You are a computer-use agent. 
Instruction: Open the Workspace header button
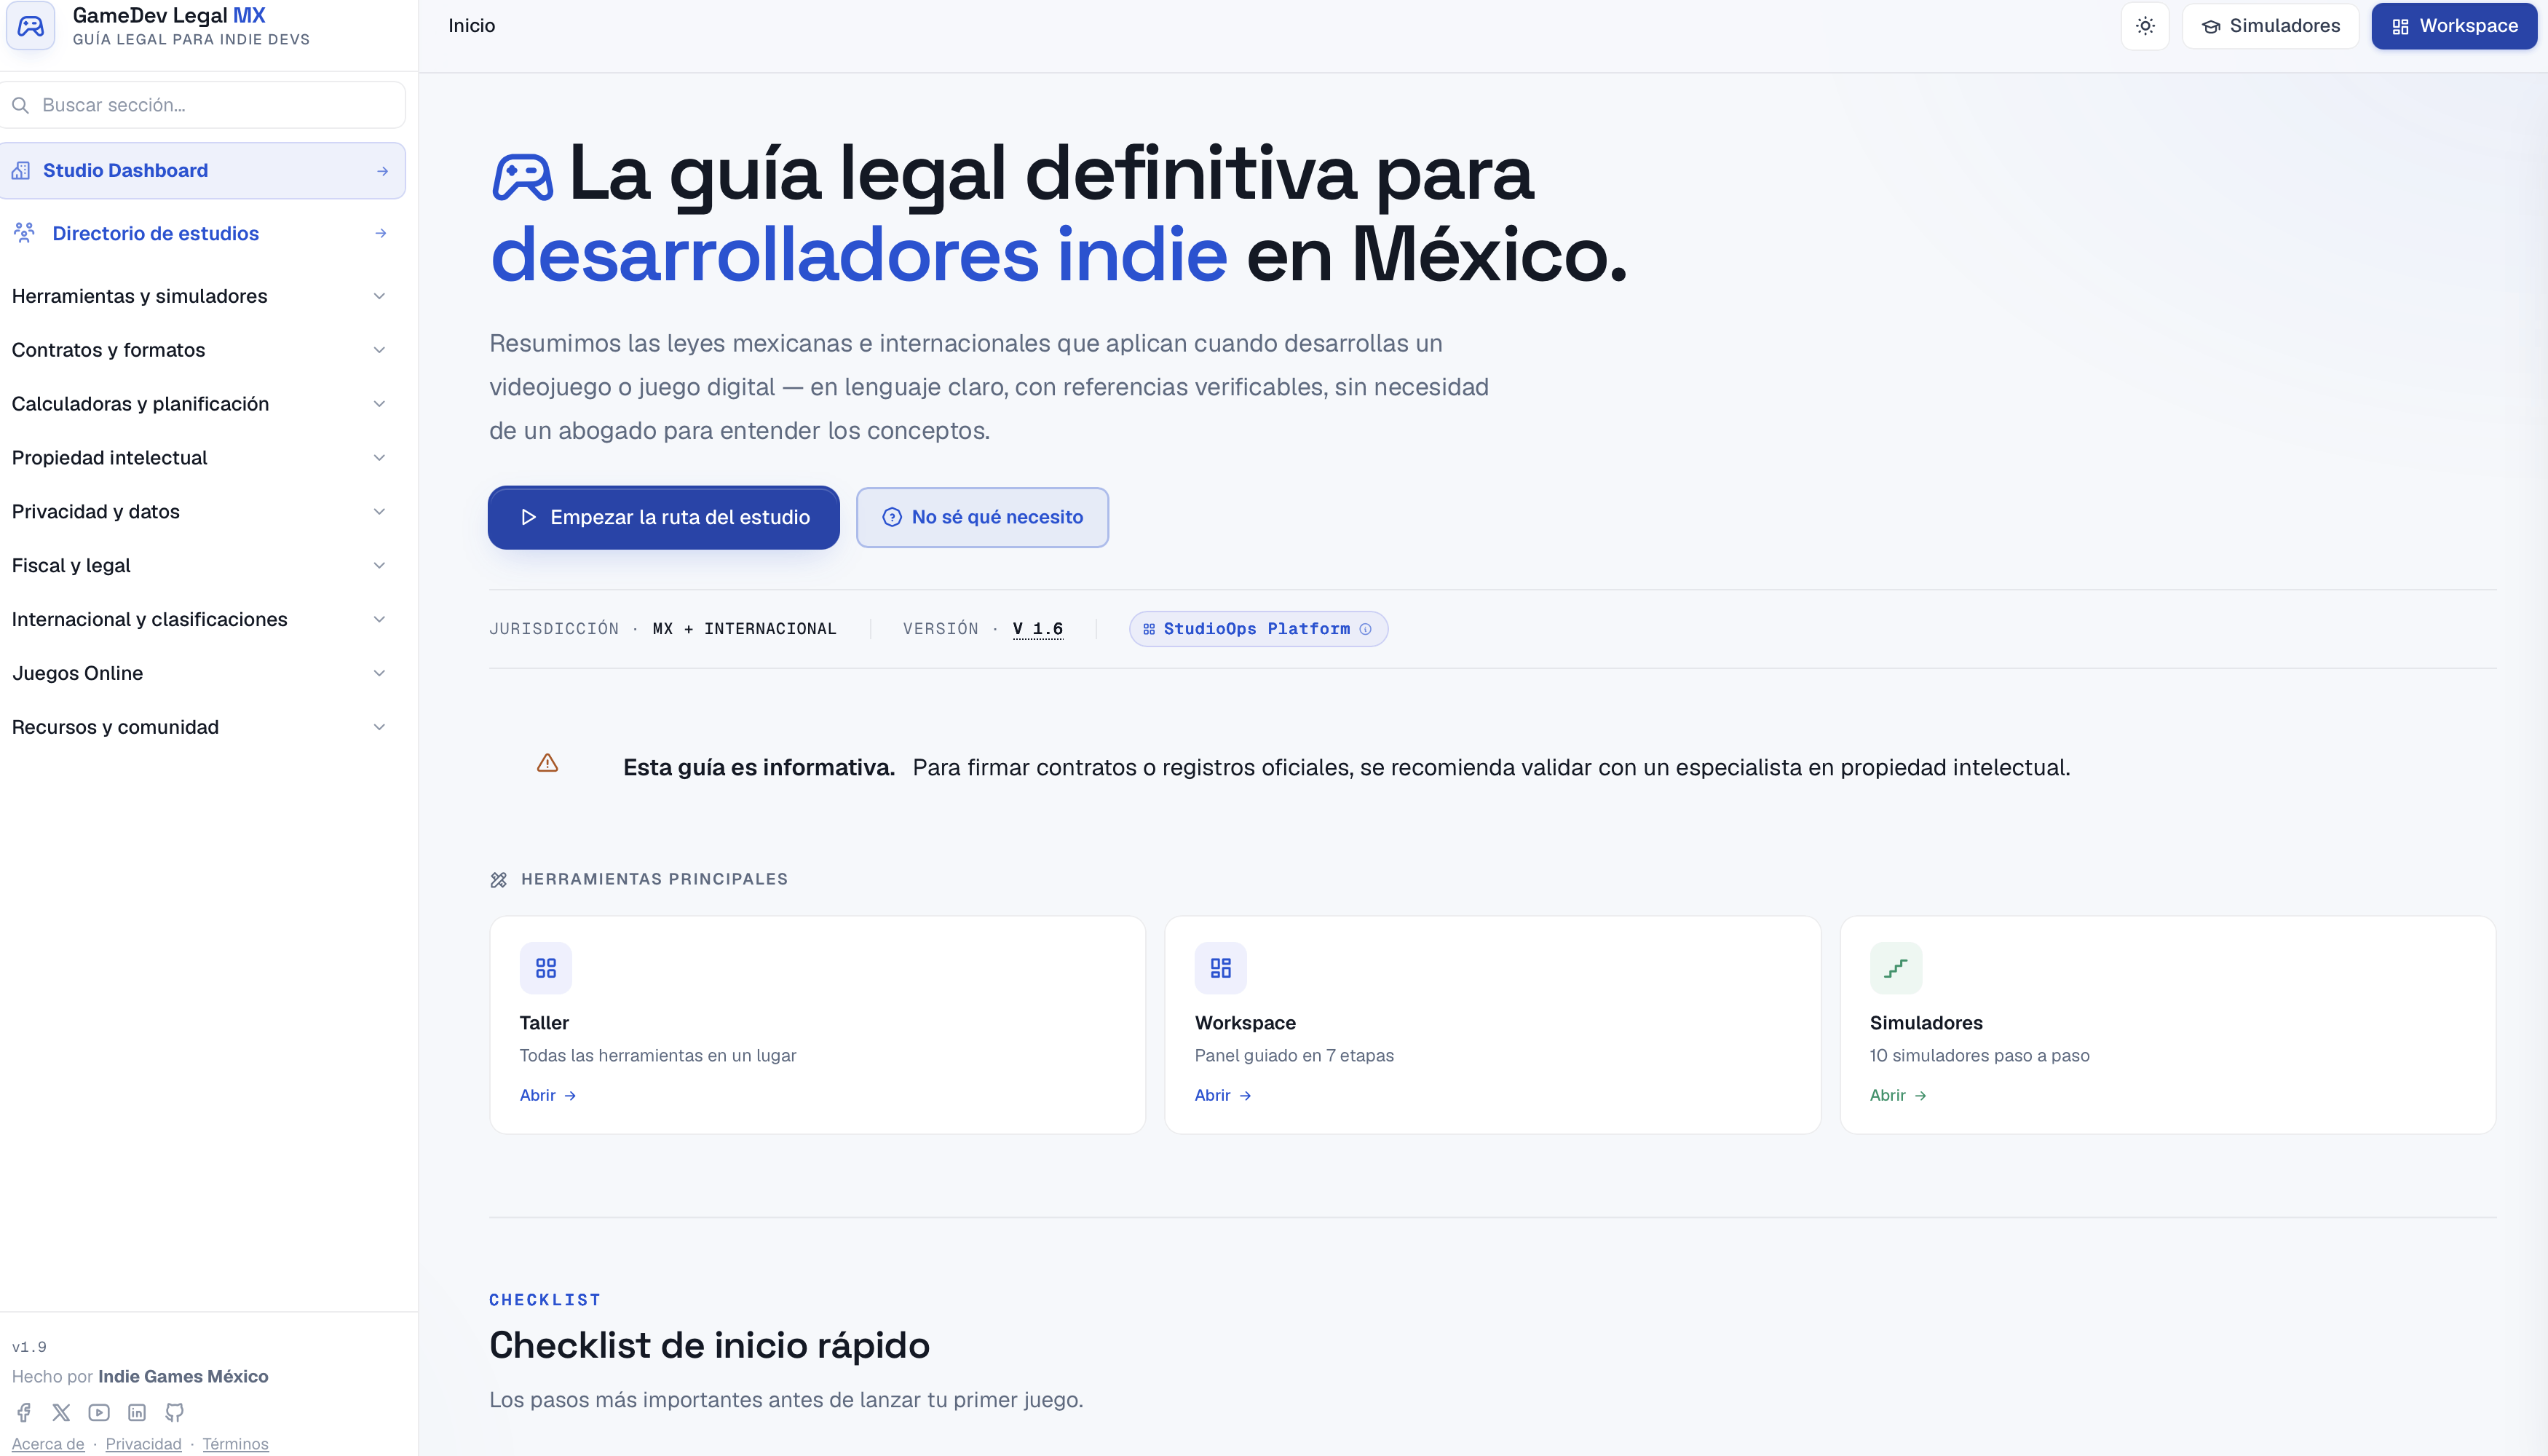pos(2454,26)
